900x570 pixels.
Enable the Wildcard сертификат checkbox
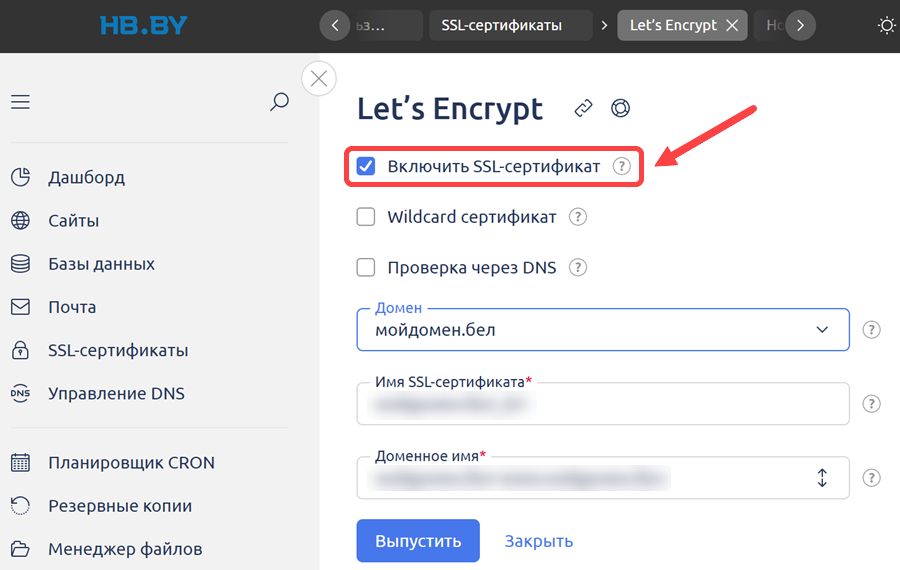[x=366, y=217]
